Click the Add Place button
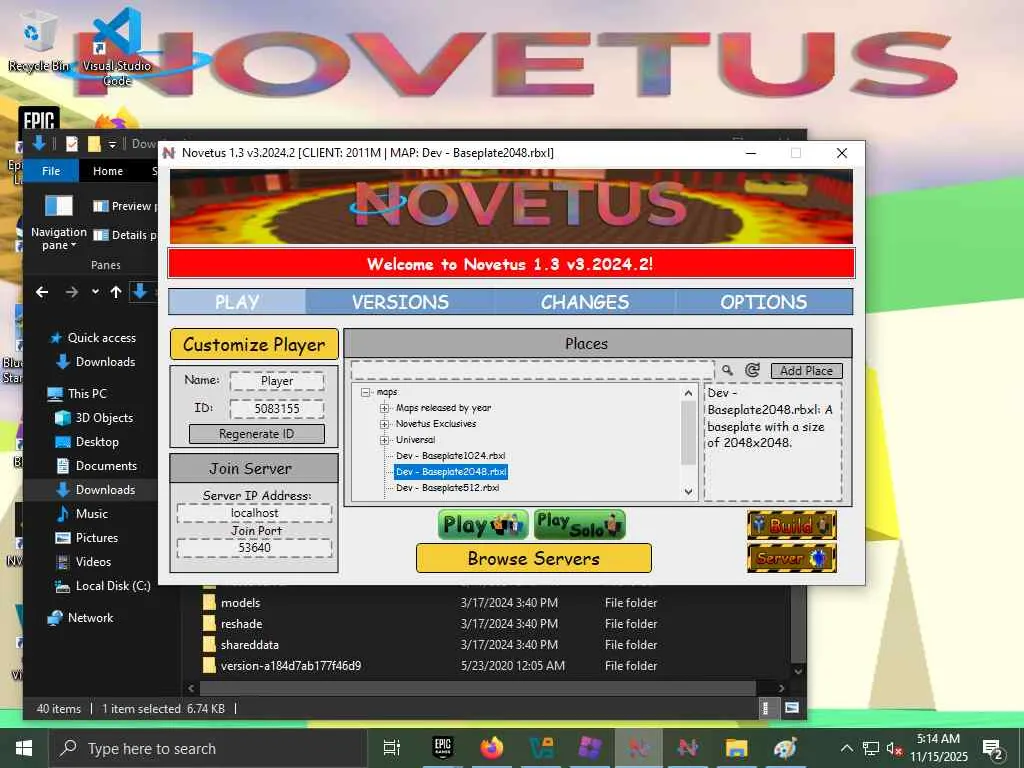The height and width of the screenshot is (768, 1024). [807, 370]
